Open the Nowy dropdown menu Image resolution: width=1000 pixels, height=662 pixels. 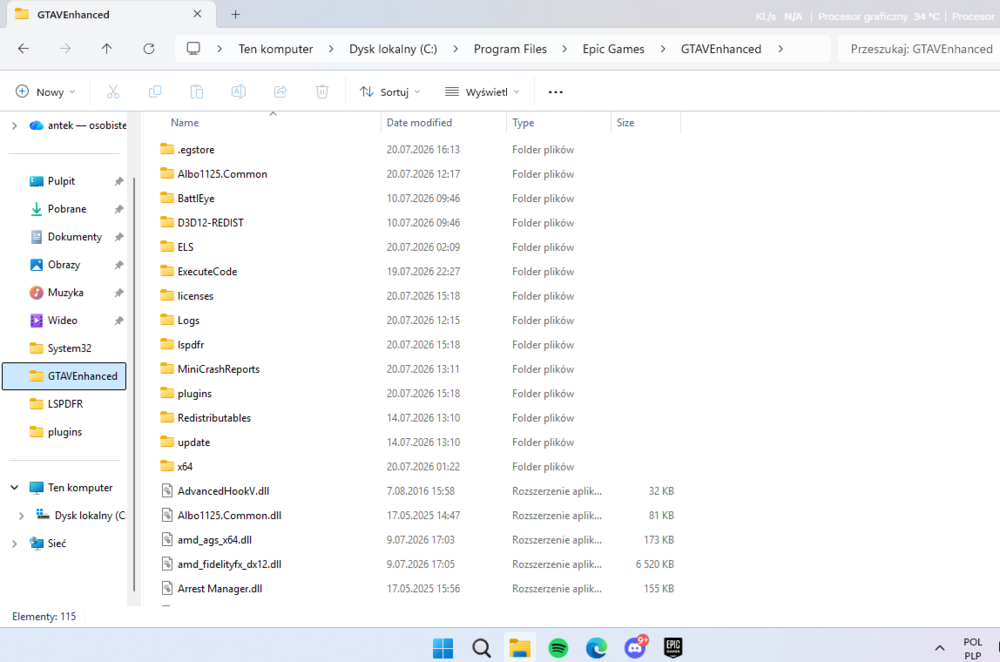click(x=45, y=92)
